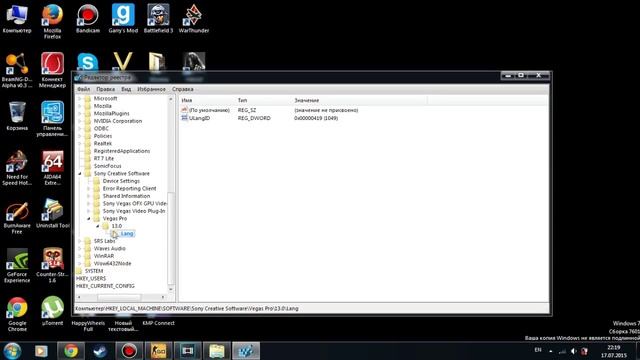
Task: Select the Wow6432Node key
Action: click(112, 263)
